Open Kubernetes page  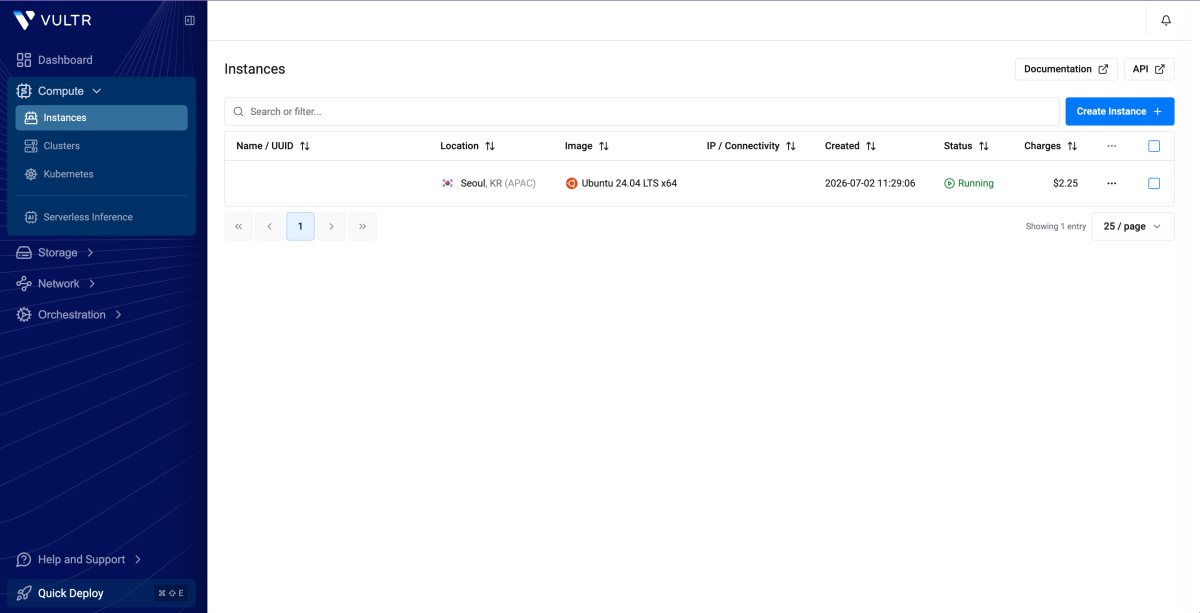point(69,174)
